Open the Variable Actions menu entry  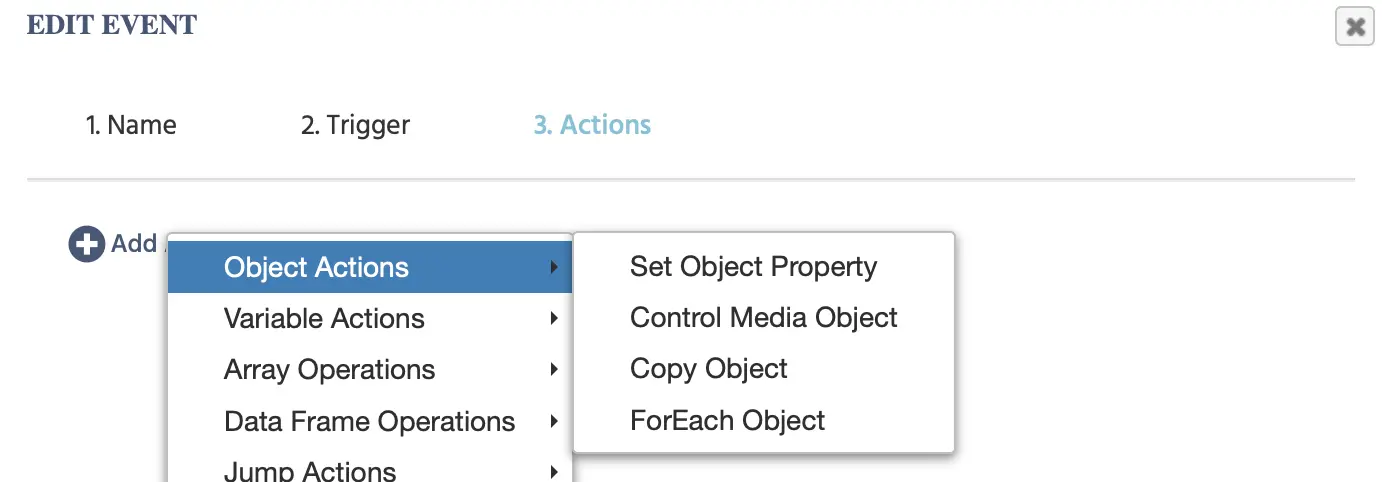click(x=324, y=319)
